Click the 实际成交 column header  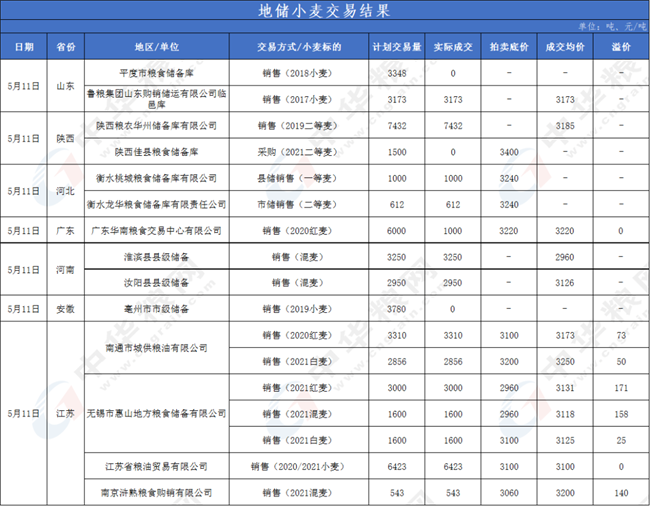click(452, 47)
